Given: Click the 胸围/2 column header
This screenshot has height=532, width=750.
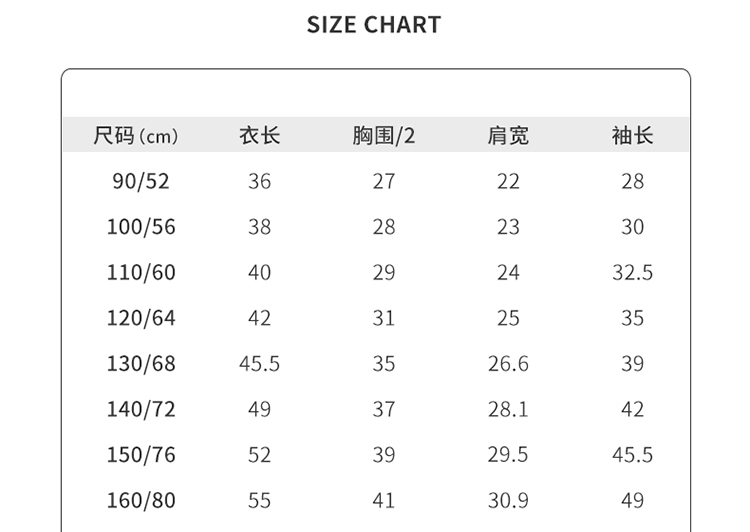Looking at the screenshot, I should (383, 136).
